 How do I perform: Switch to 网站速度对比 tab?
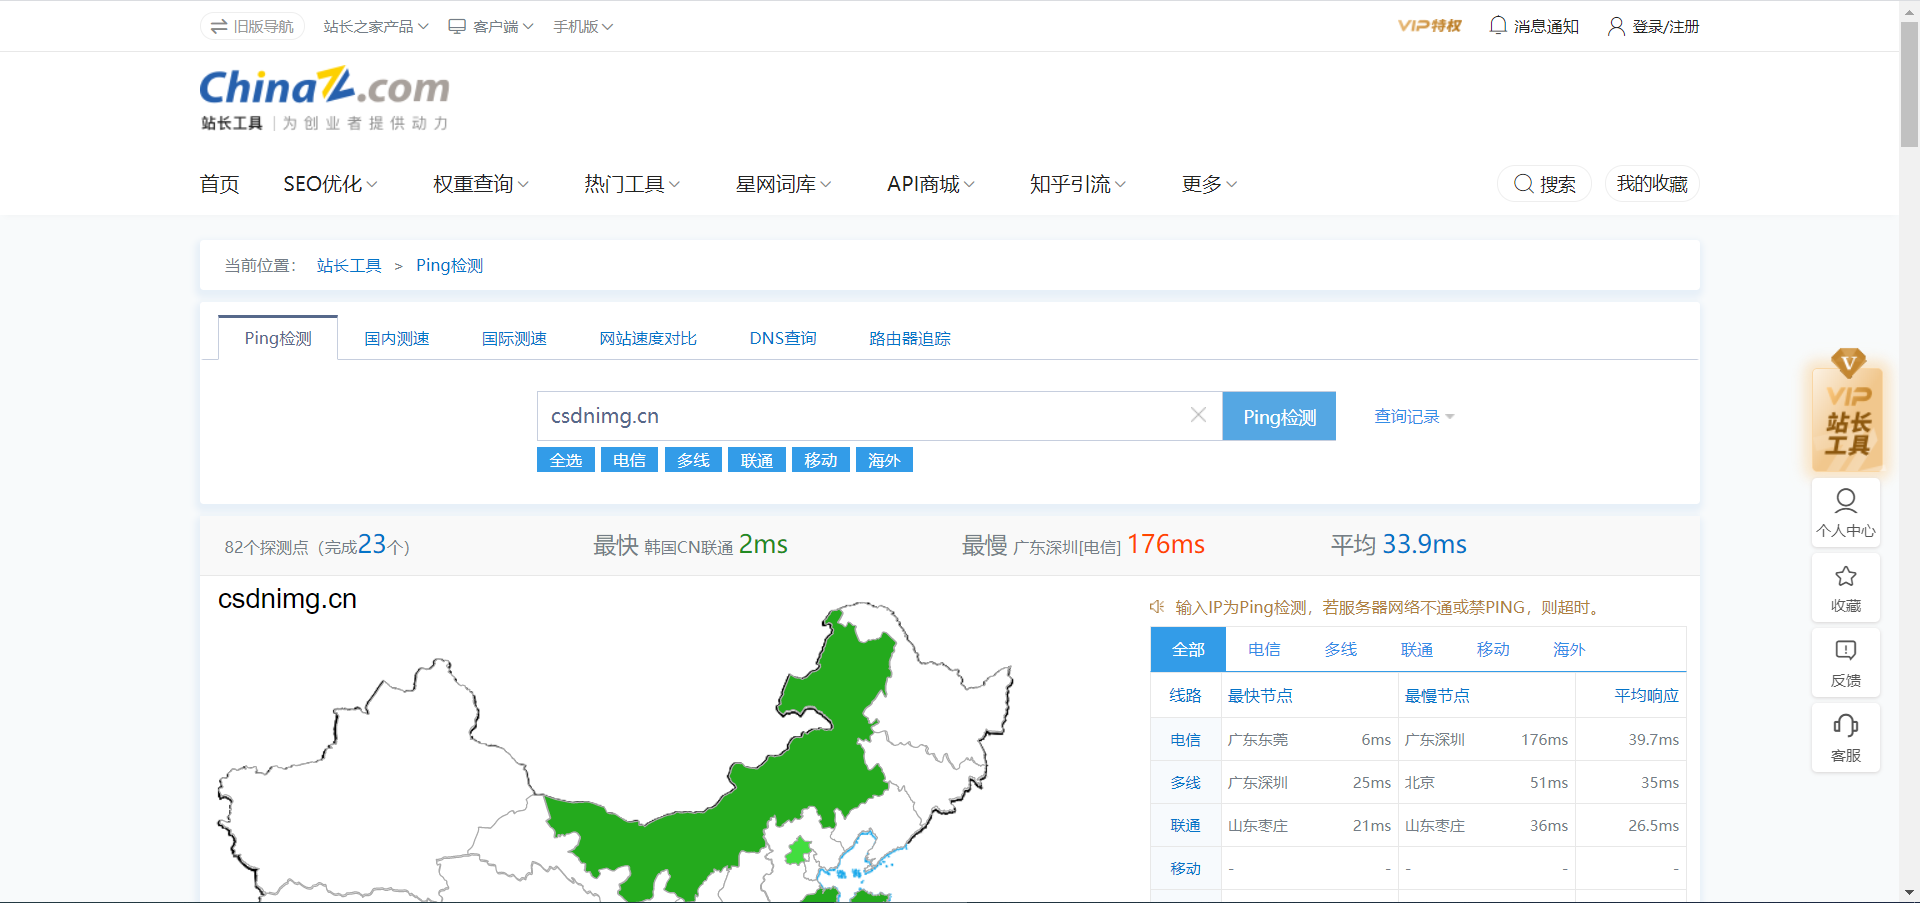click(x=648, y=338)
